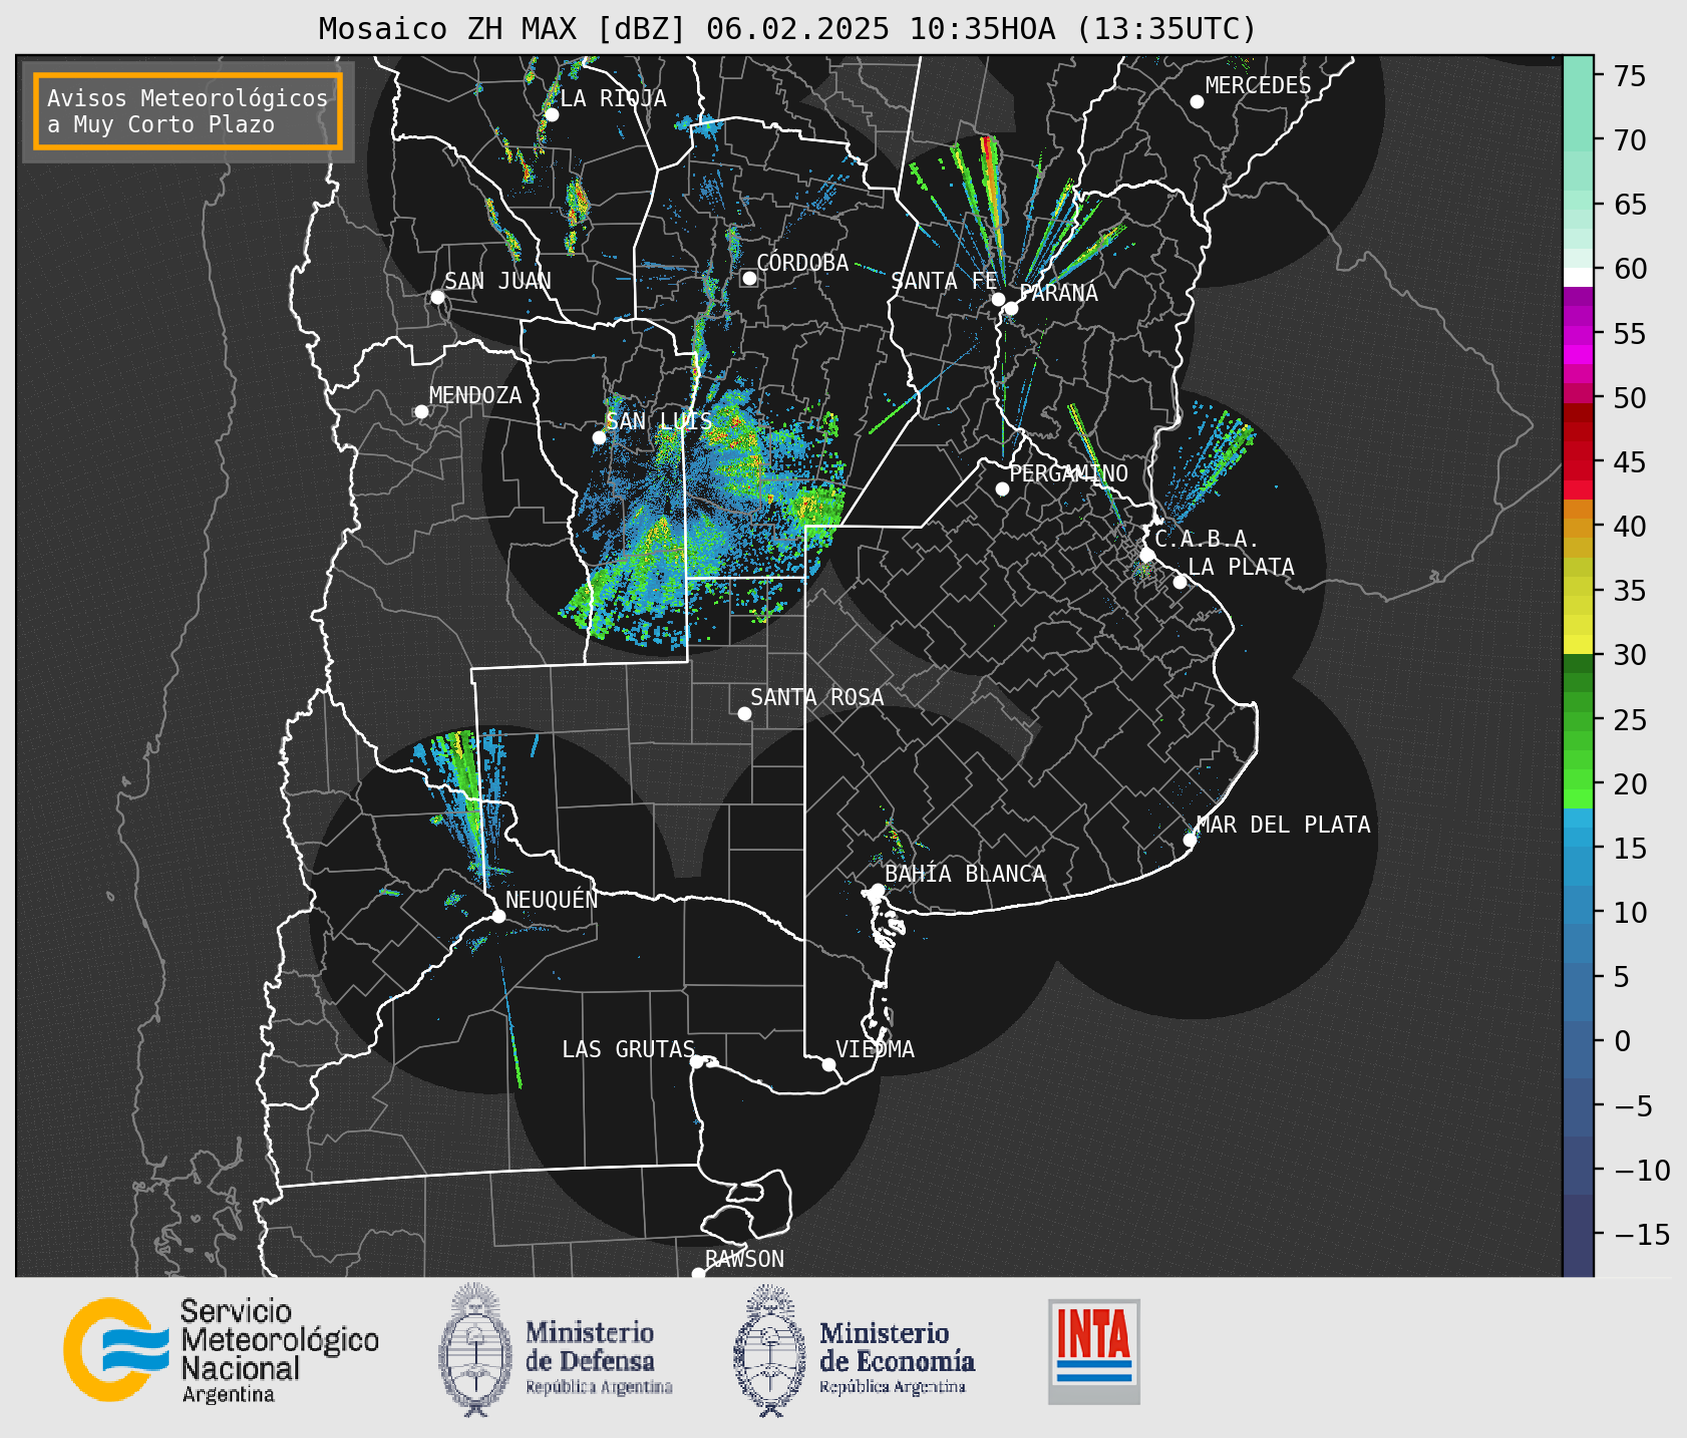
Task: Click the LAS GRUTAS city marker dot
Action: click(x=697, y=1062)
